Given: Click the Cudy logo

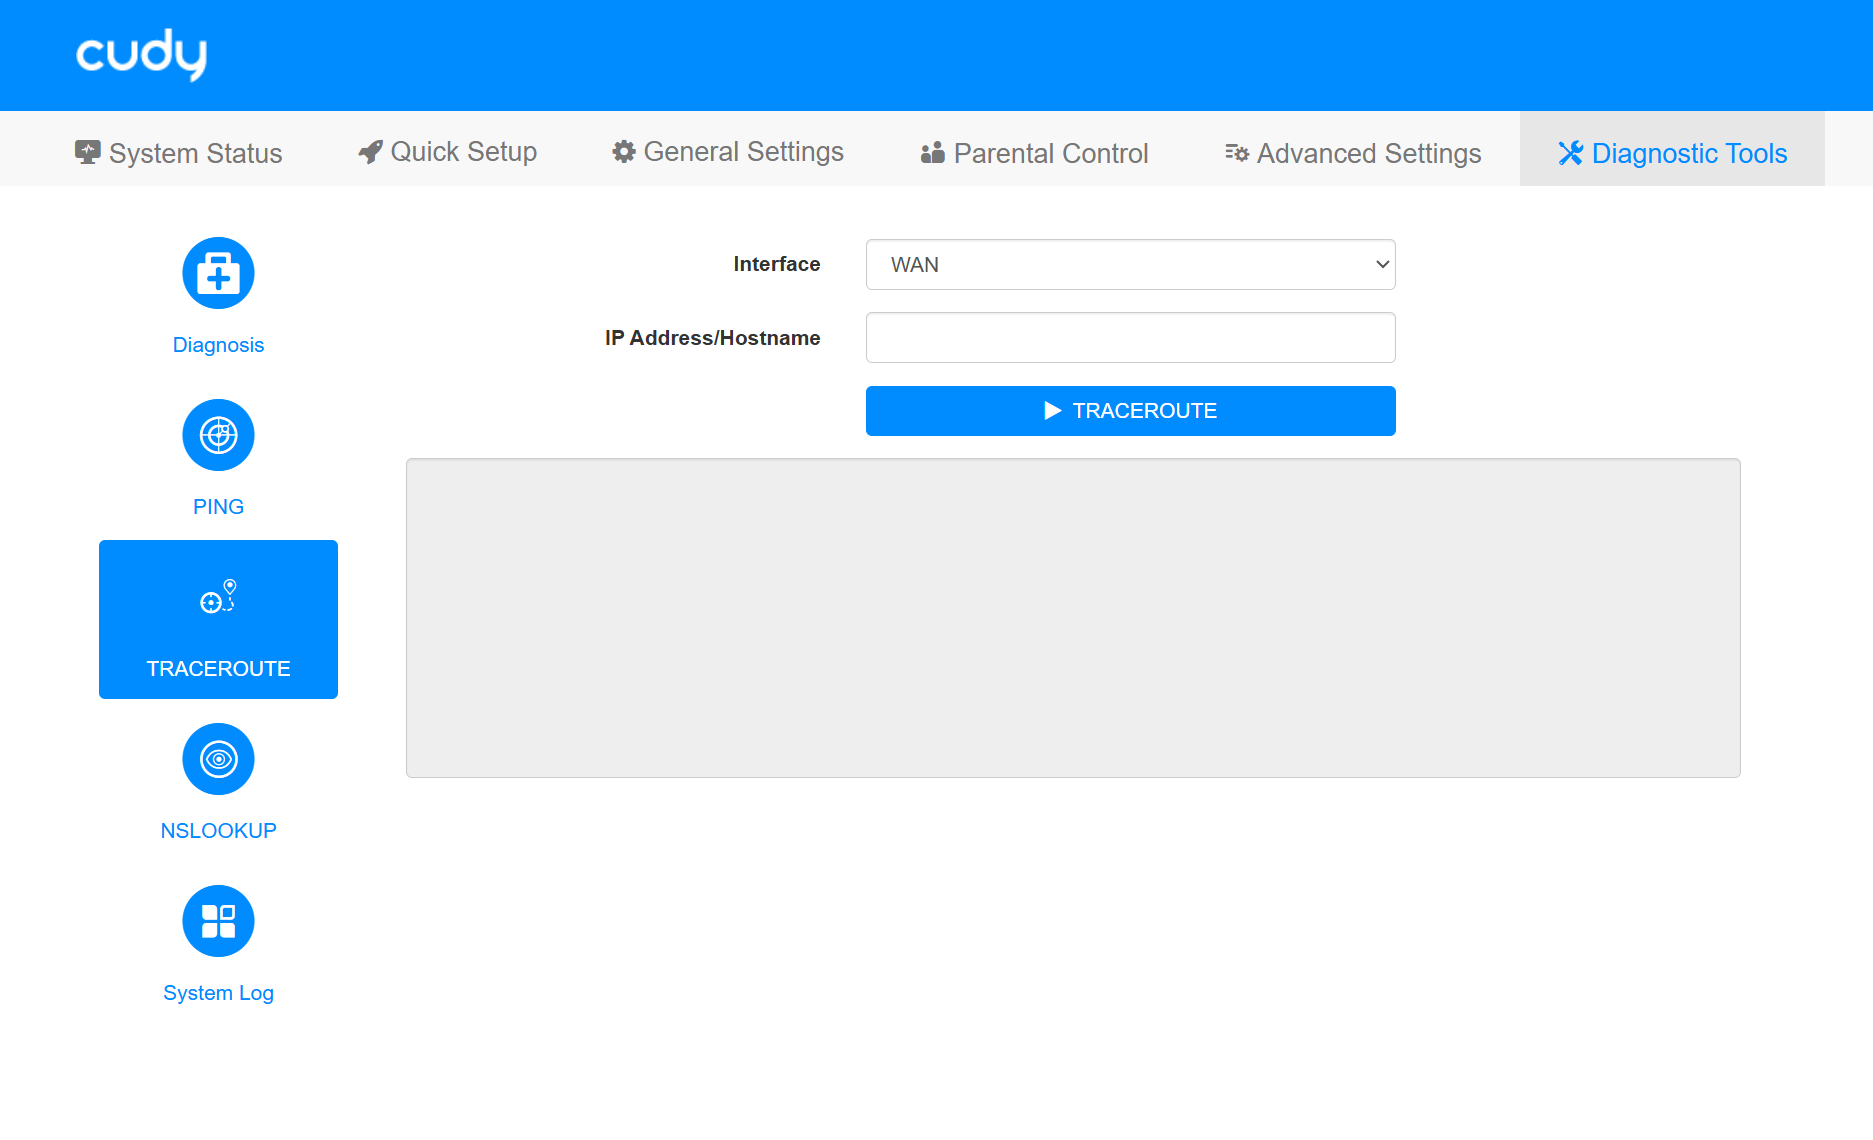Looking at the screenshot, I should coord(141,54).
